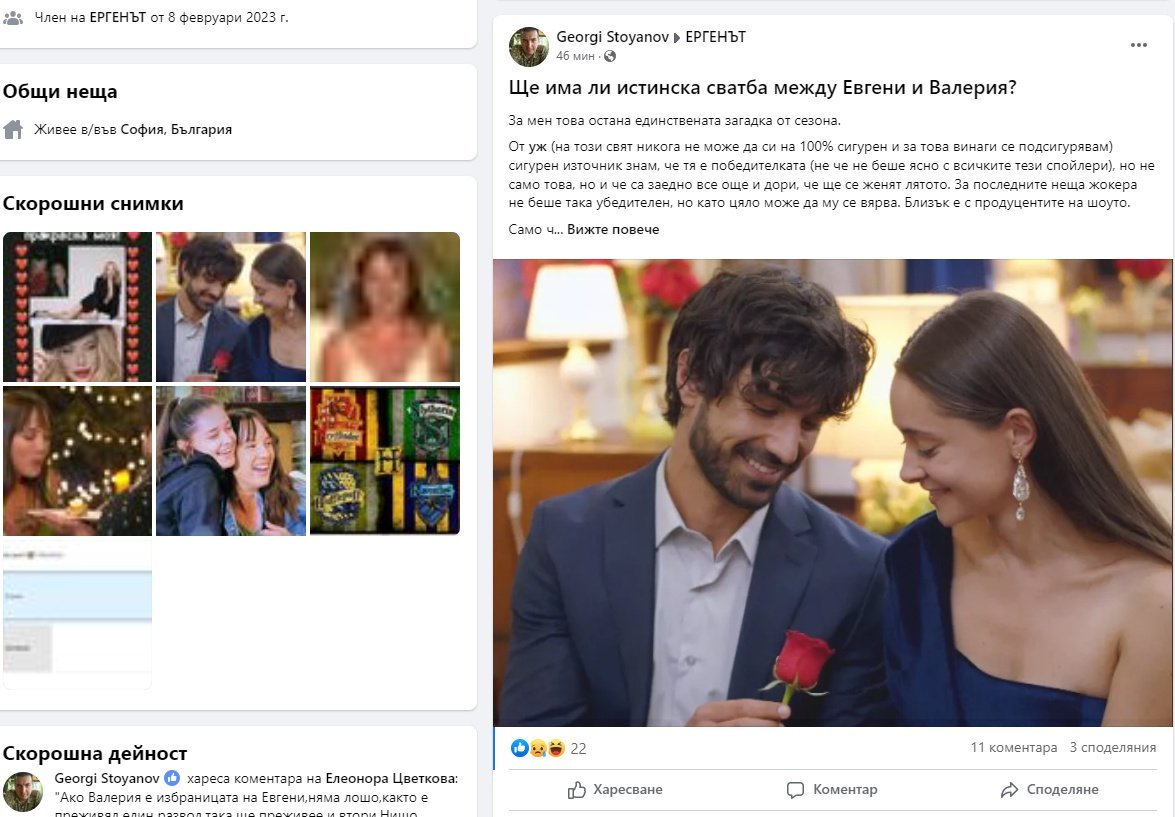
Task: Click Елеонора Цветкова name in recent activity
Action: point(391,778)
